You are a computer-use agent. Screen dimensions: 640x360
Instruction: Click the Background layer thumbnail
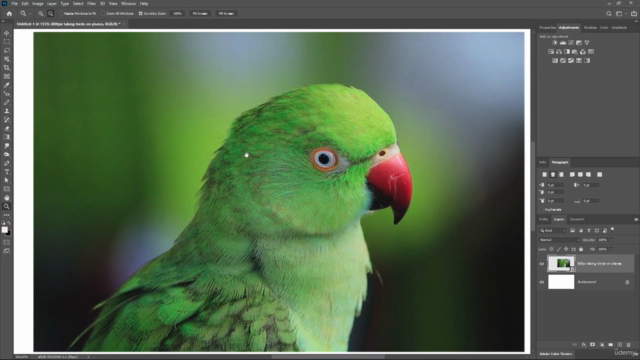561,282
